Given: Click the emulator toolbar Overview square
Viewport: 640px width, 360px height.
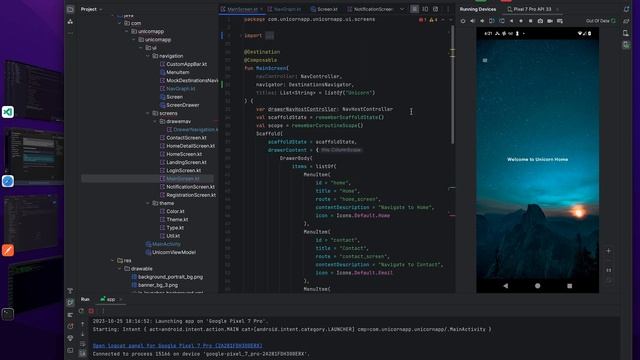Looking at the screenshot, I should point(531,21).
